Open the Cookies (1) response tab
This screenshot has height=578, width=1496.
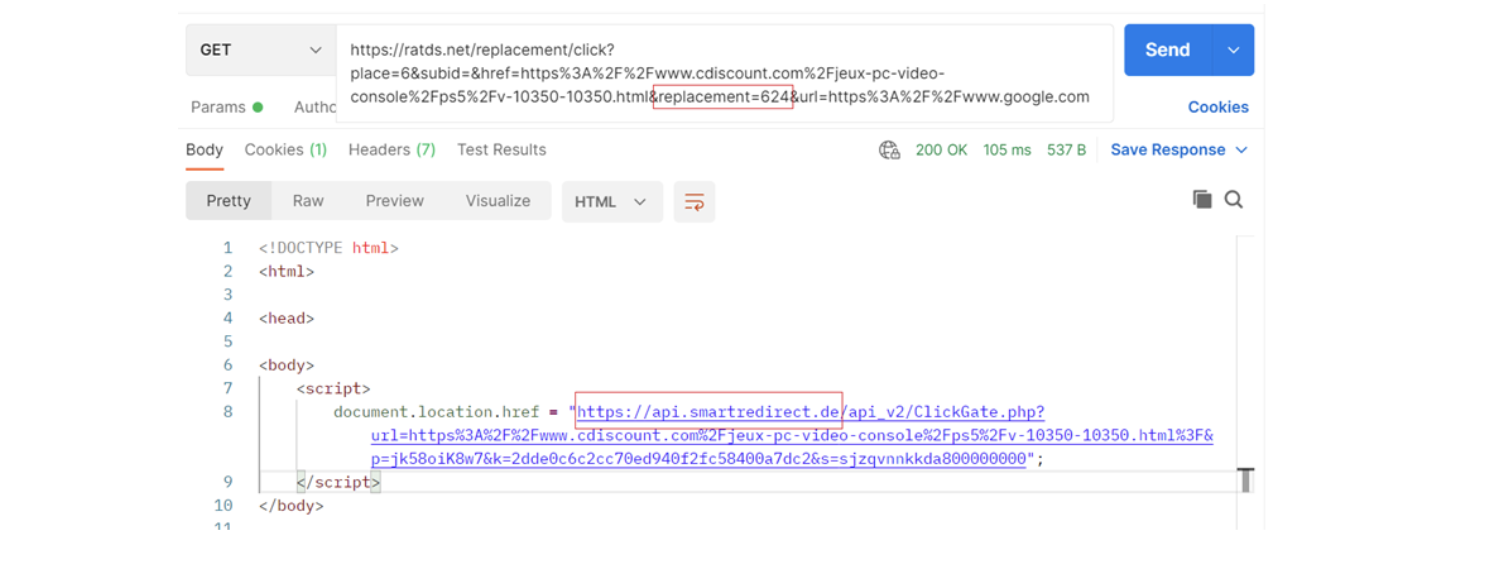(x=285, y=149)
